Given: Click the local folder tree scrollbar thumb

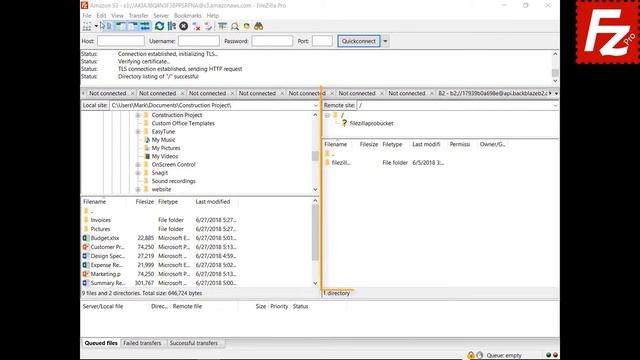Looking at the screenshot, I should click(x=315, y=156).
